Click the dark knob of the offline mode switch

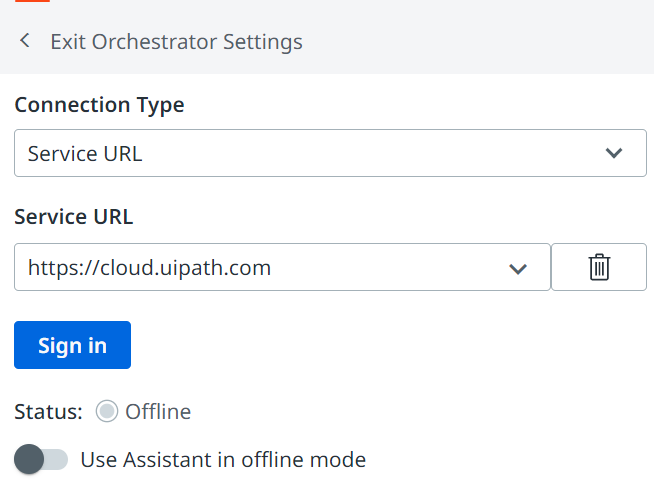point(30,460)
